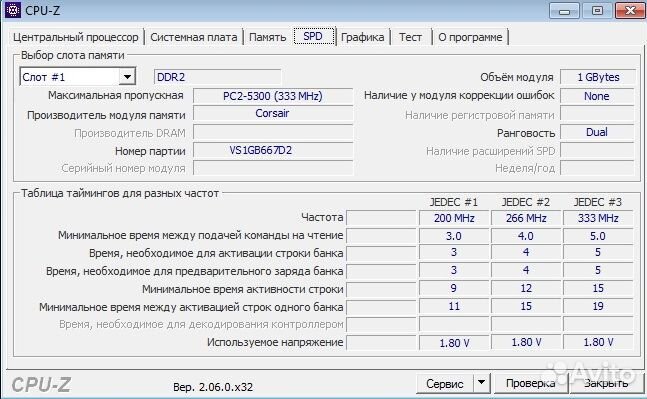
Task: Click the None error correction field
Action: point(597,96)
